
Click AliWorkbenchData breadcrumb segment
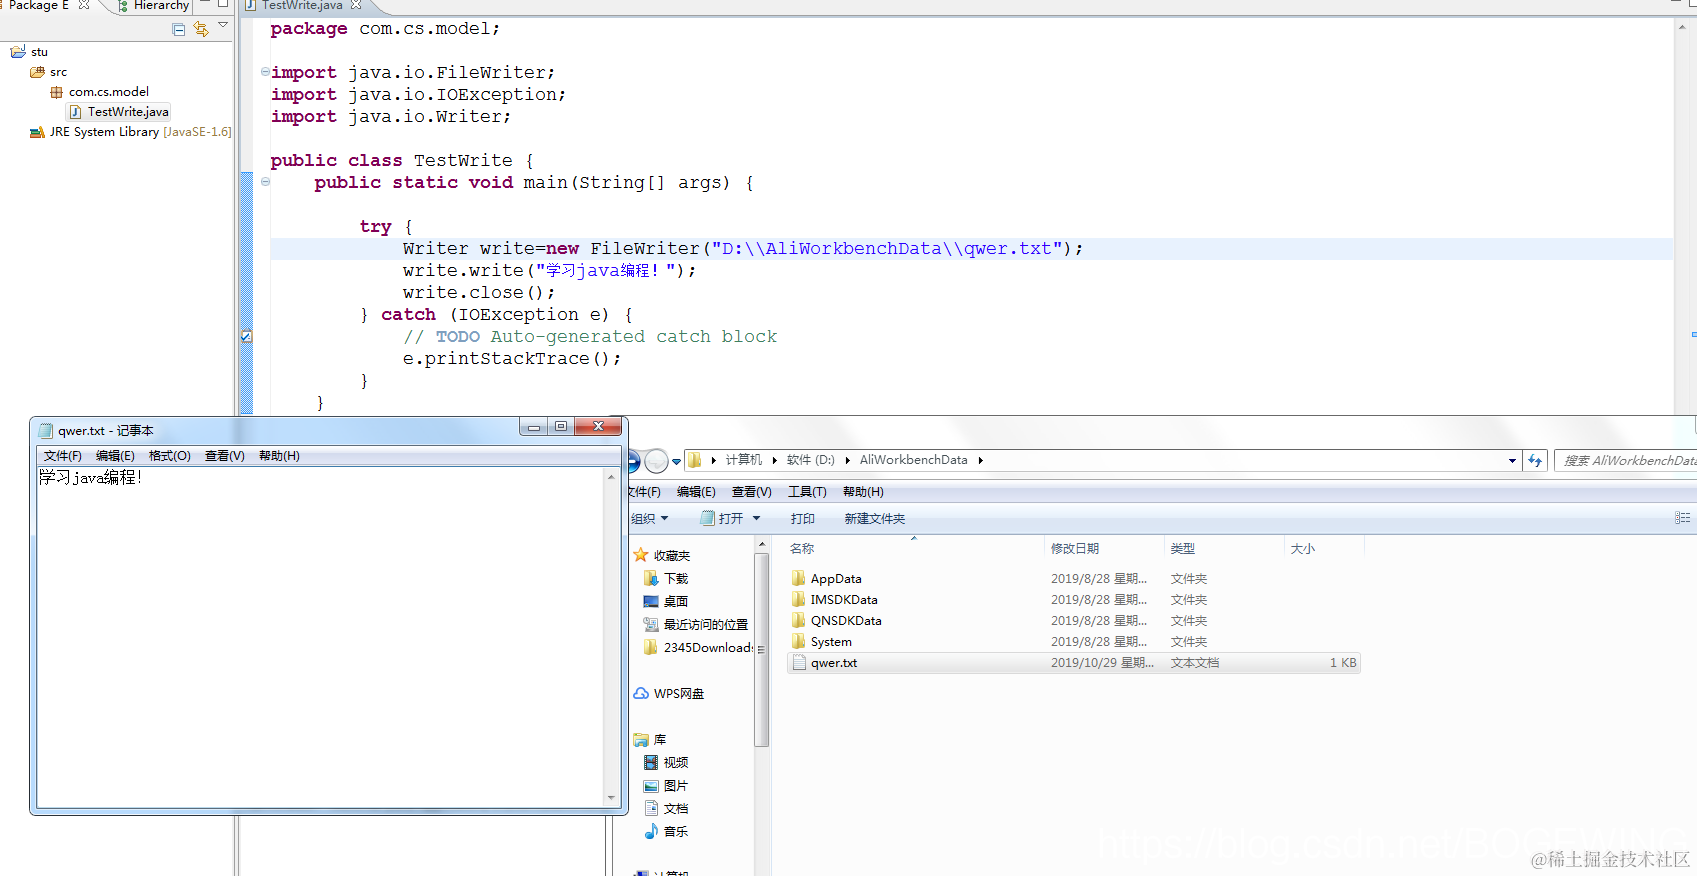pyautogui.click(x=913, y=460)
